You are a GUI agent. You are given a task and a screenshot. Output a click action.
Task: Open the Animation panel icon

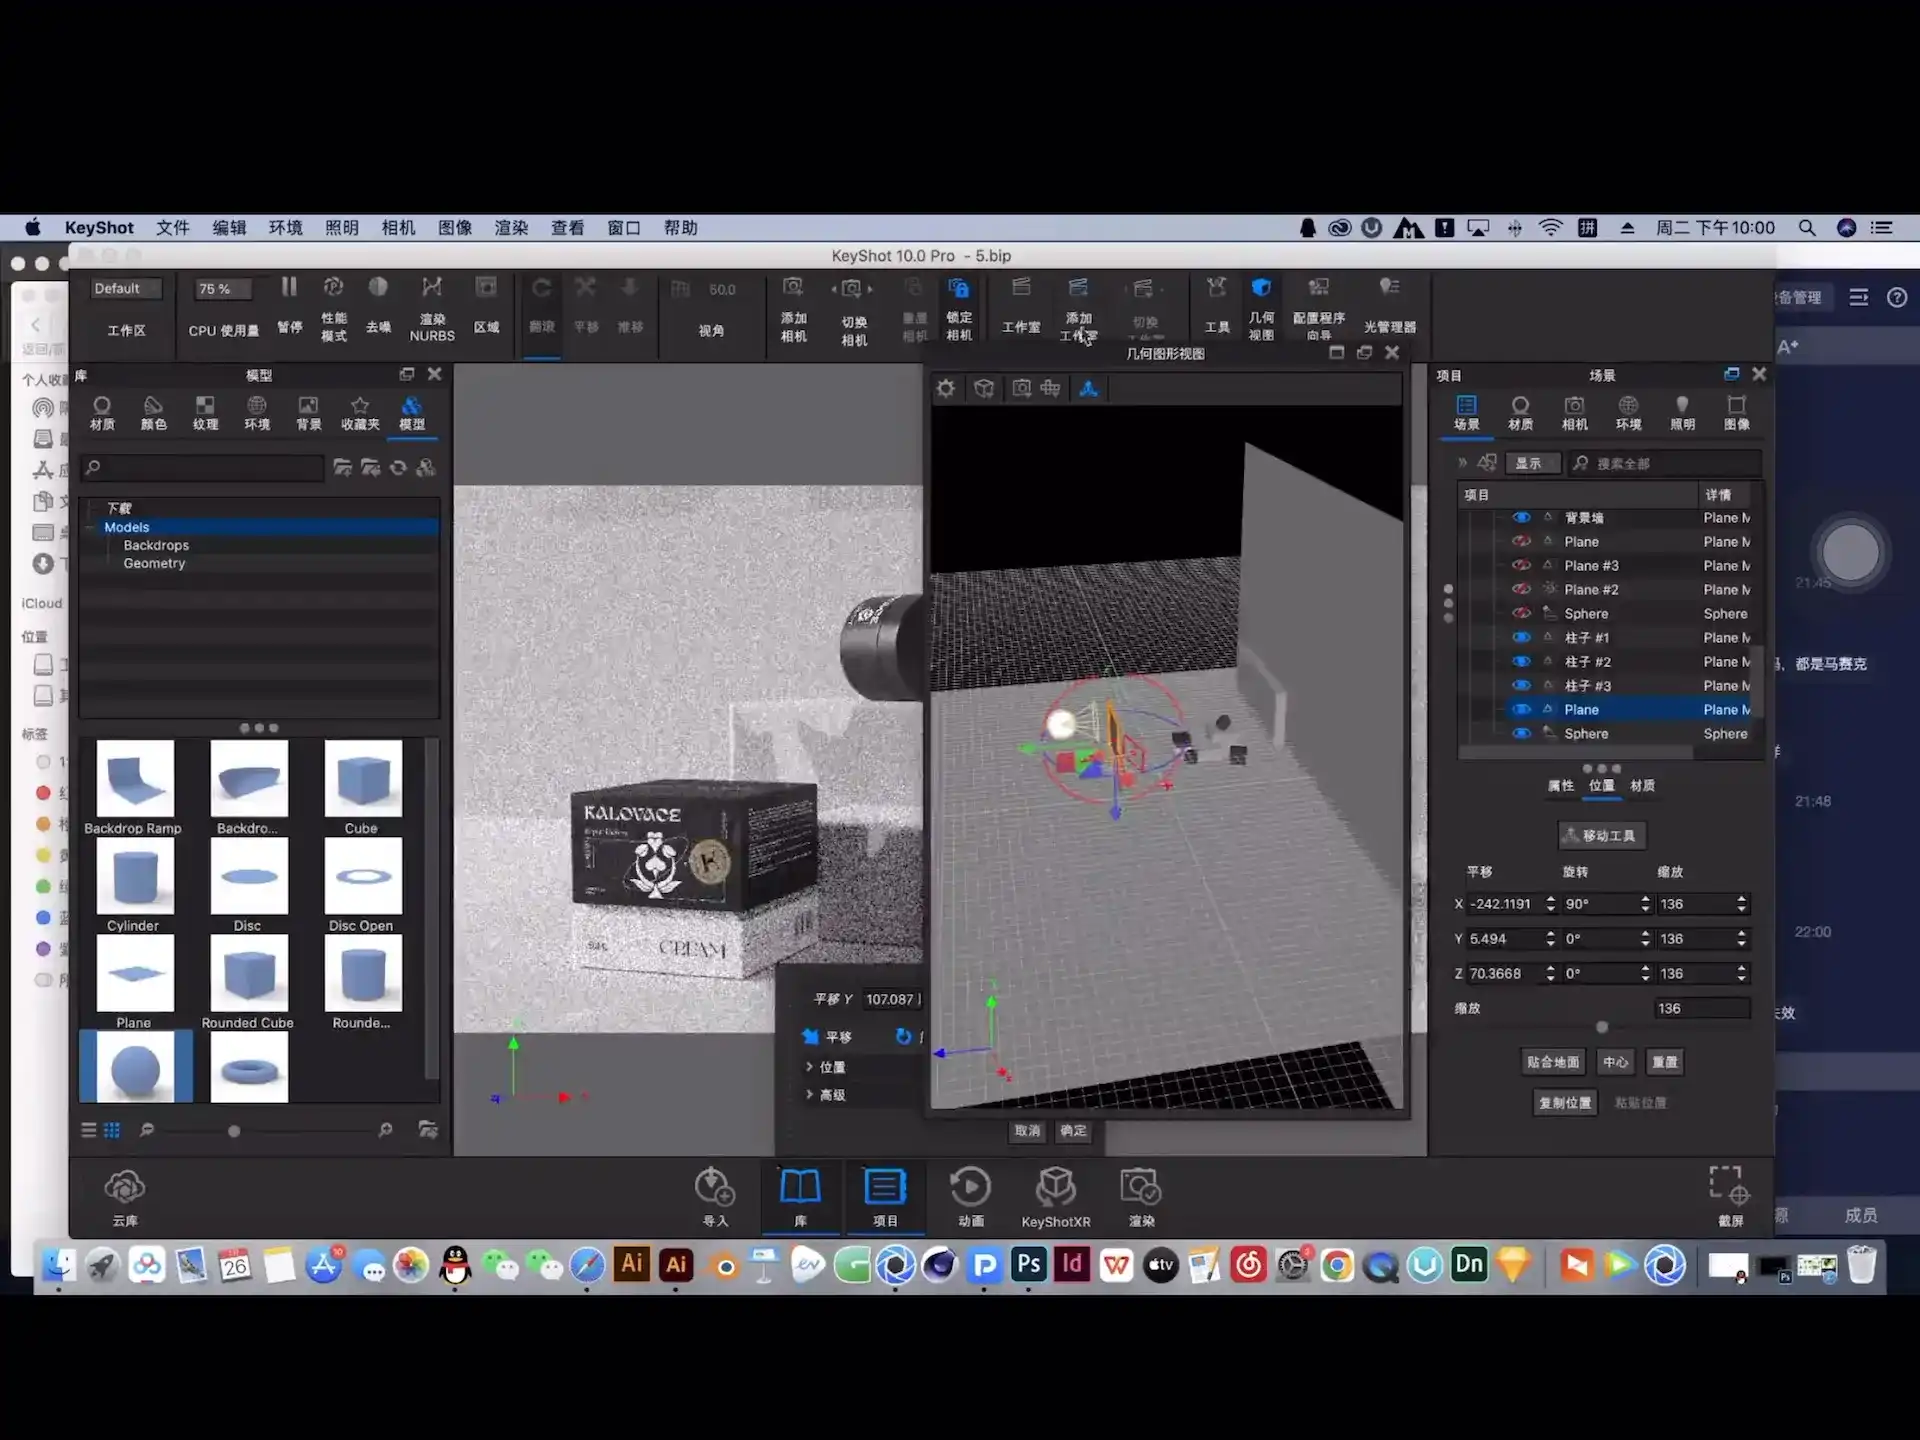point(970,1188)
